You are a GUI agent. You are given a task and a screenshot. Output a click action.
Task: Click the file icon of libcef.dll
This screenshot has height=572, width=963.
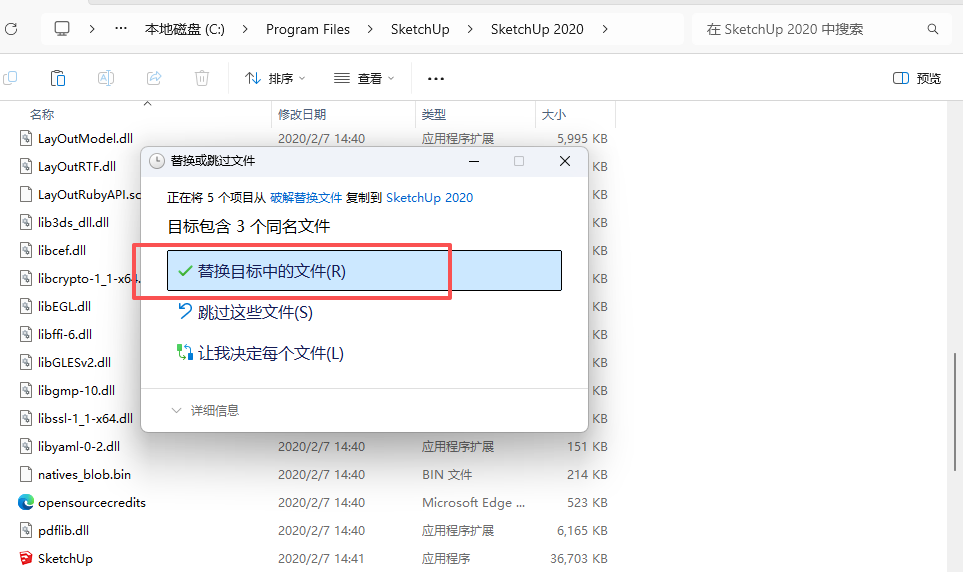(26, 250)
